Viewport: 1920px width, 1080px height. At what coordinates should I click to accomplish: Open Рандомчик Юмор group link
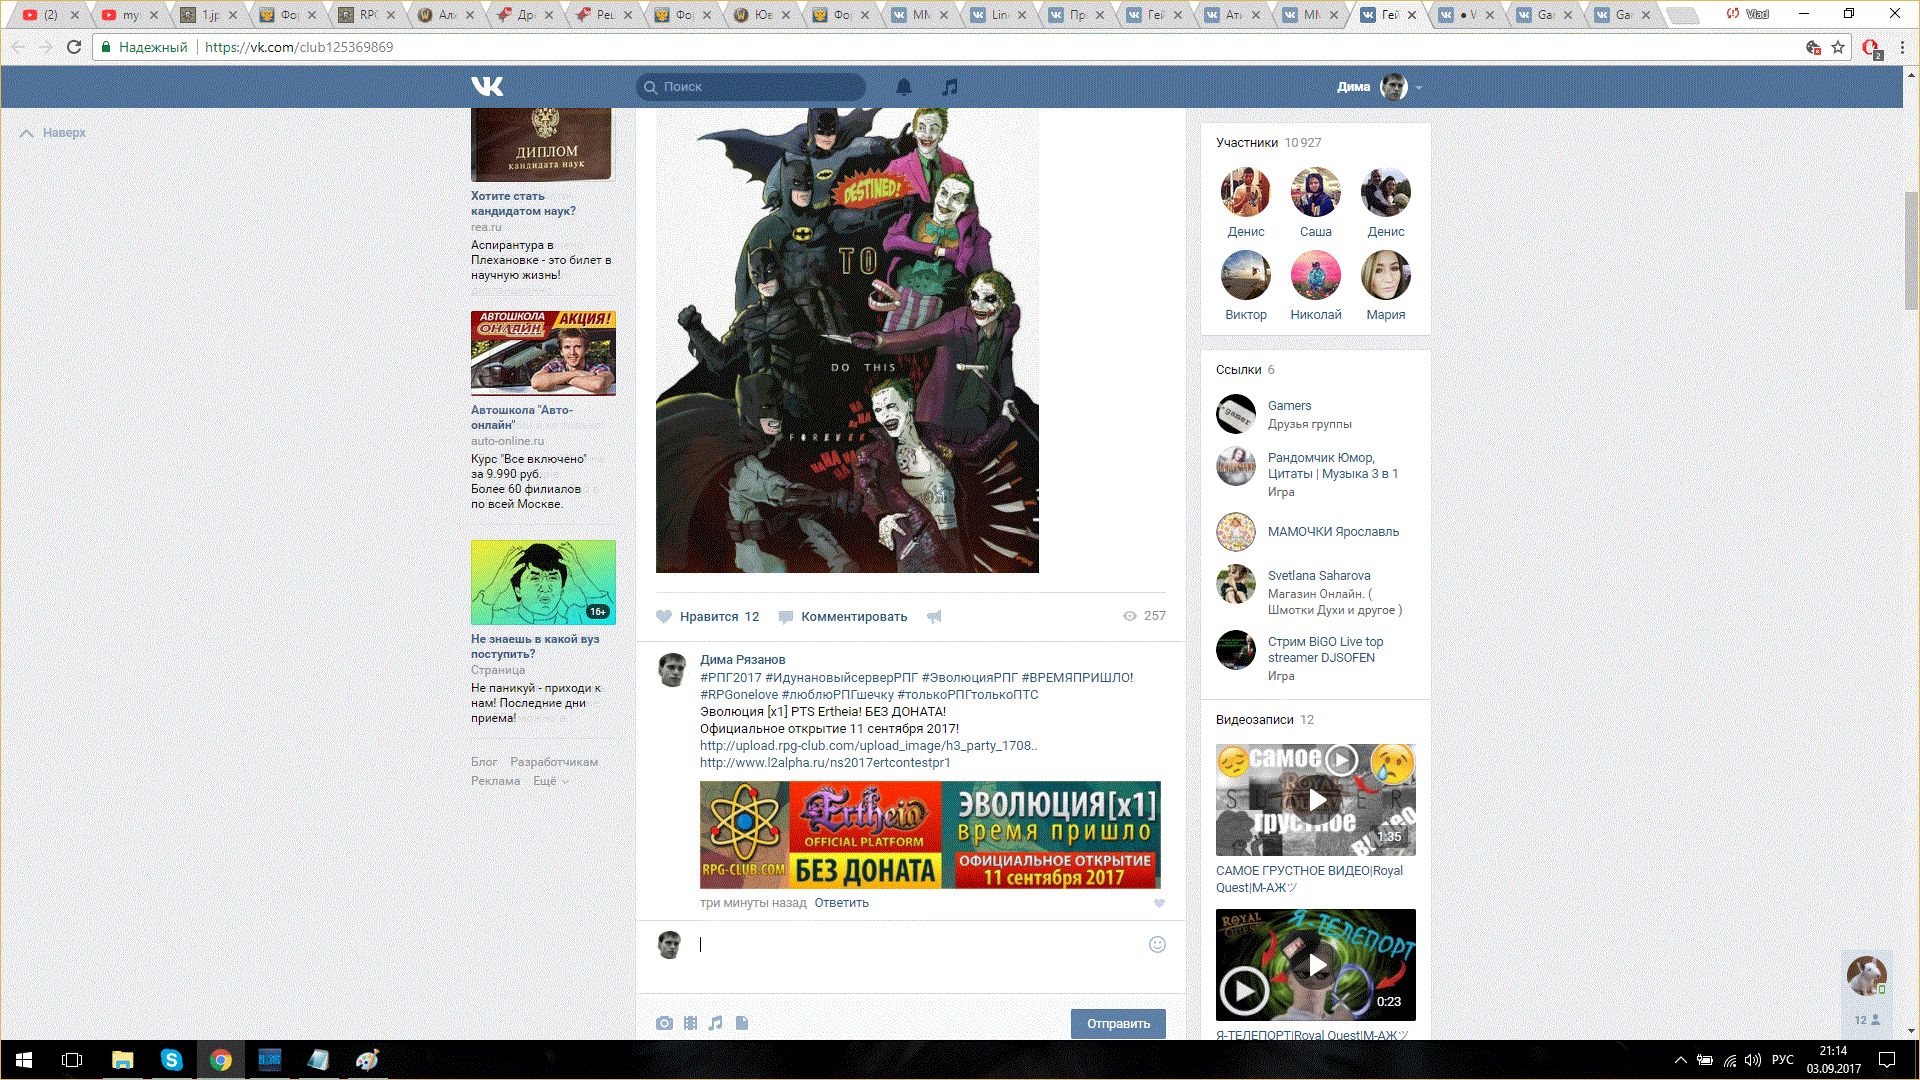1333,466
